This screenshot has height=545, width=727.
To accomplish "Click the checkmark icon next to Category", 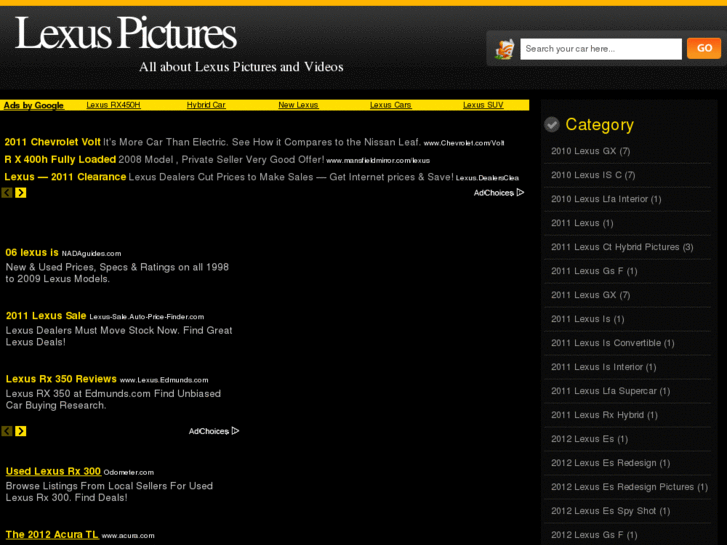I will [552, 124].
